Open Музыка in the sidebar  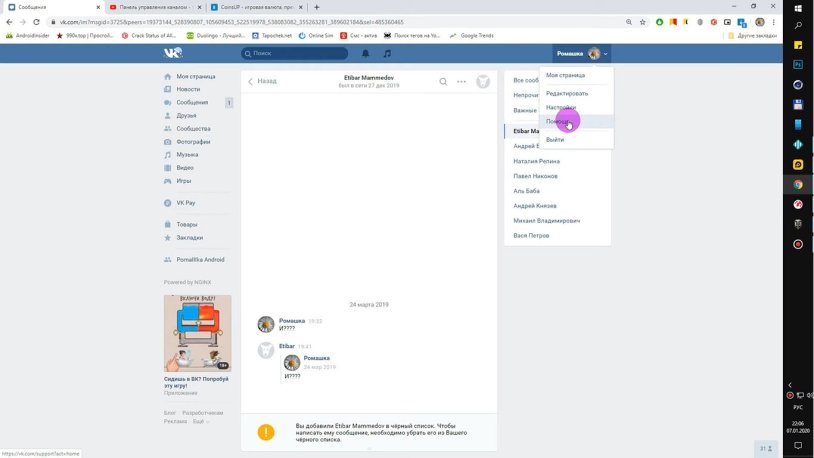187,155
